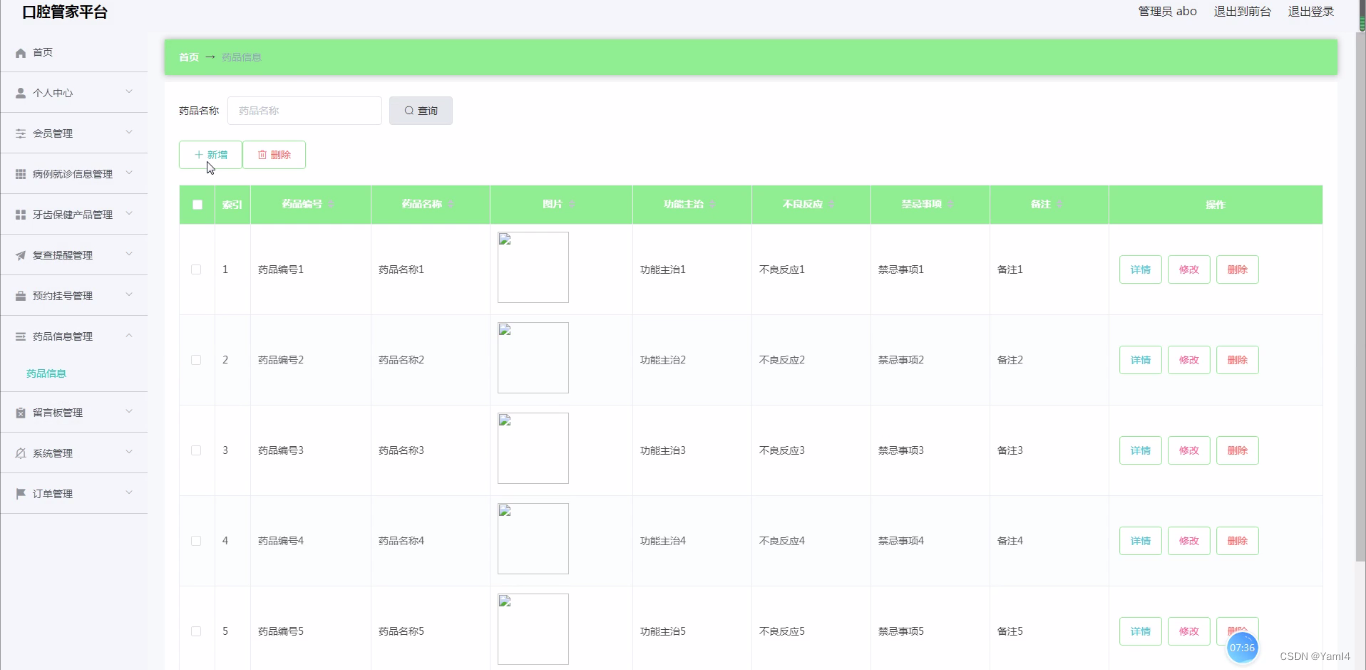Screen dimensions: 1366x670
Task: Open the 订单管理 sidebar menu
Action: point(74,494)
